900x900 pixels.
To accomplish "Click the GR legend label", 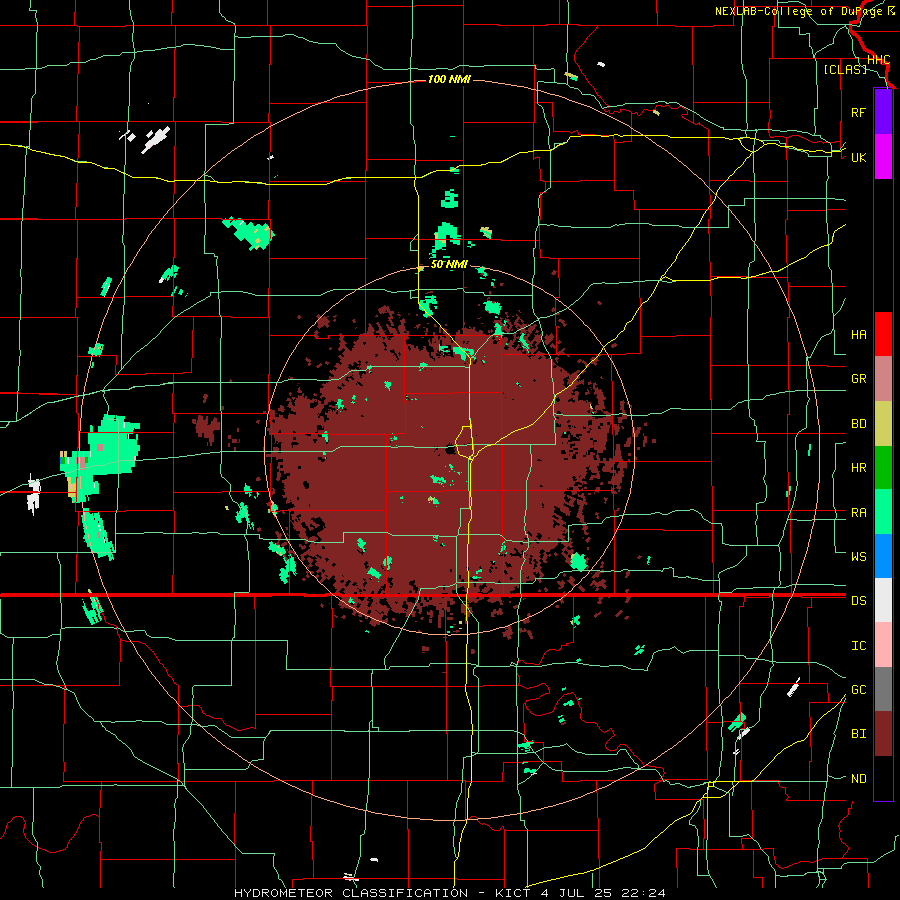I will click(858, 379).
